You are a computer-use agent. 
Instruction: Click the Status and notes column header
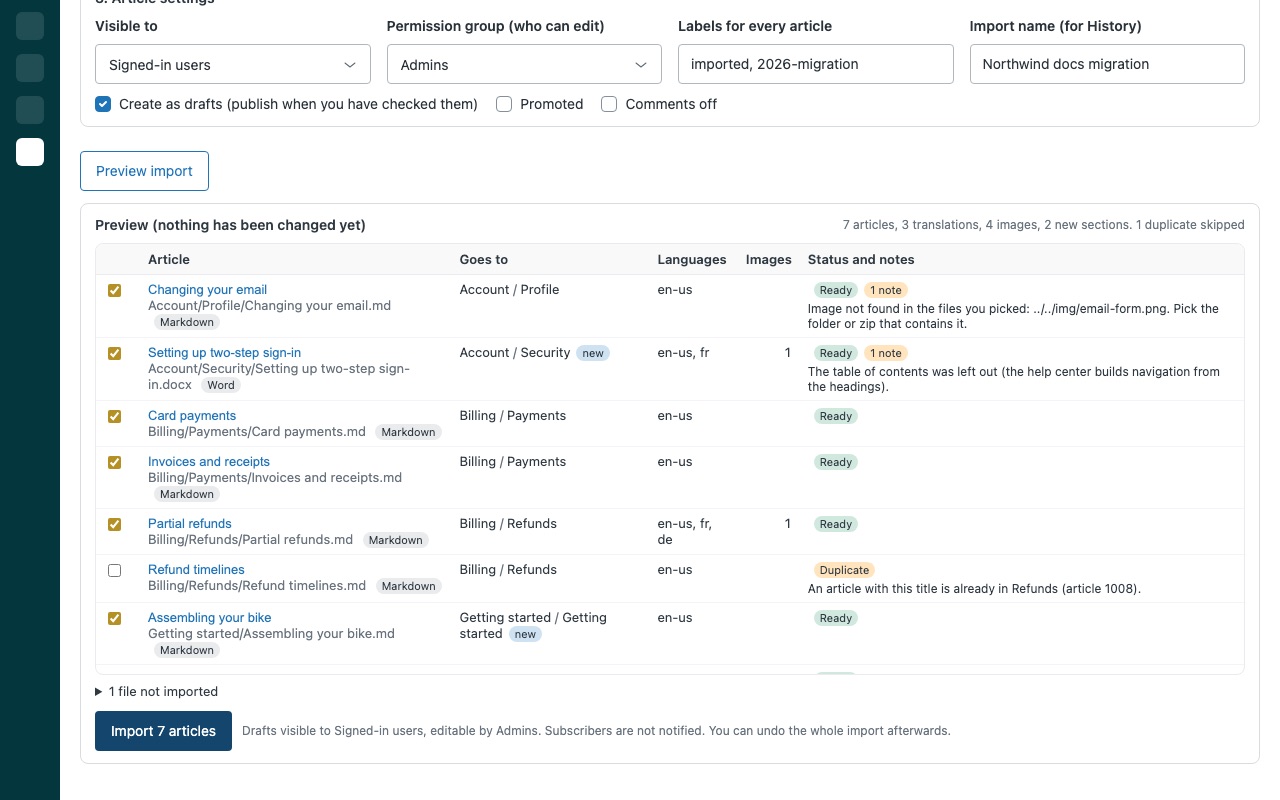point(861,259)
